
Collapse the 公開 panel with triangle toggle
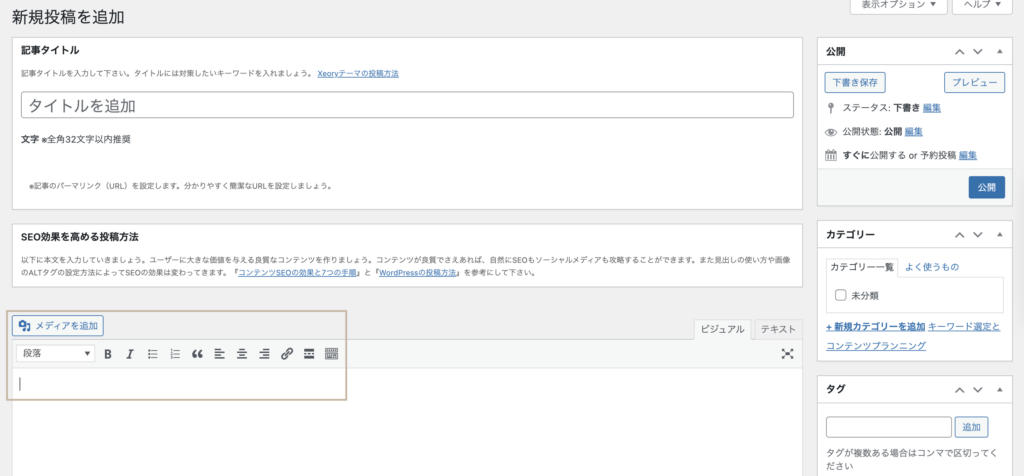click(998, 51)
